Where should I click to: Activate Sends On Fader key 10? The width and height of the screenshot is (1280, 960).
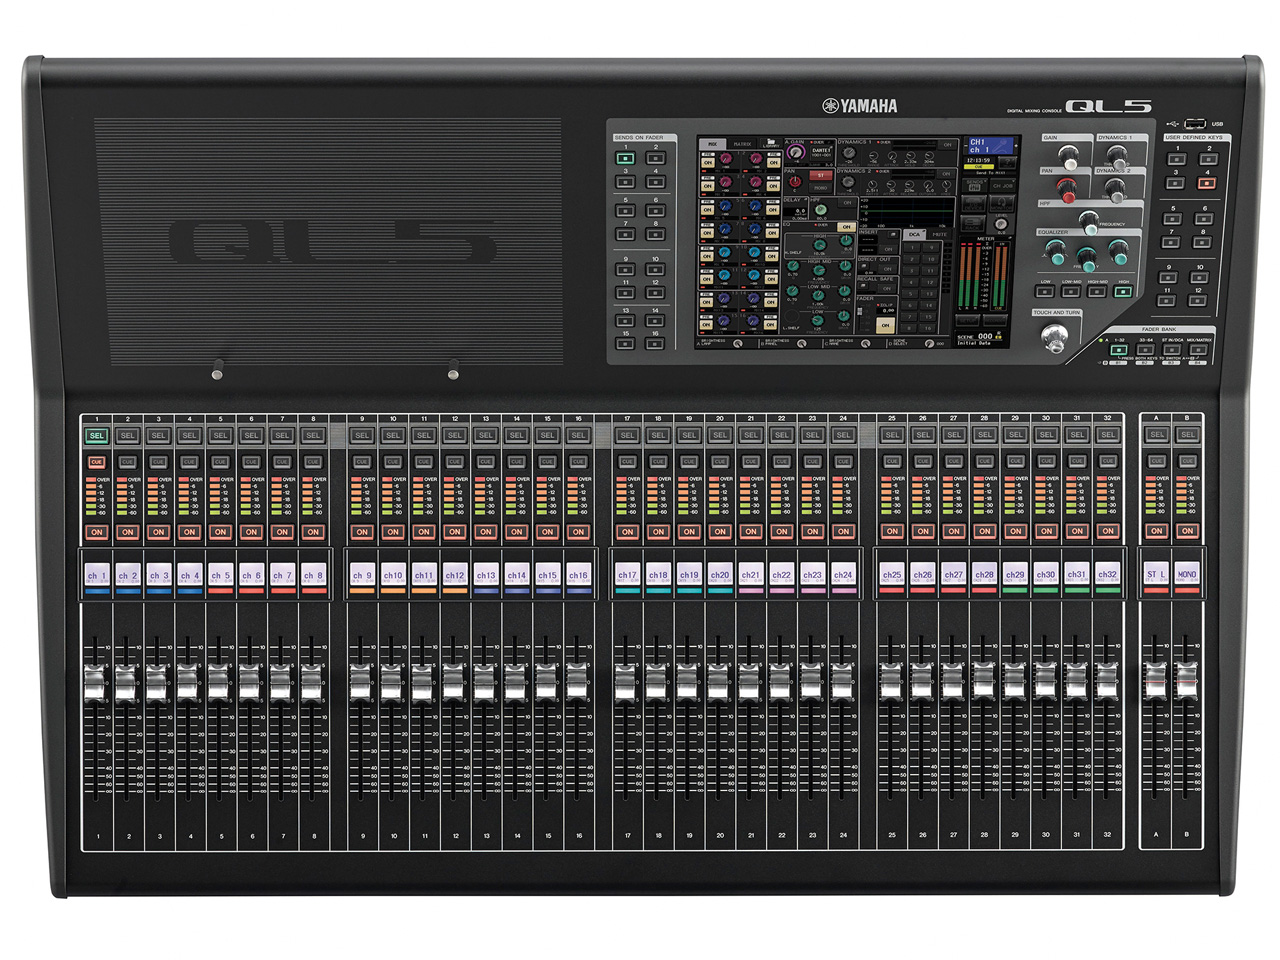point(655,269)
